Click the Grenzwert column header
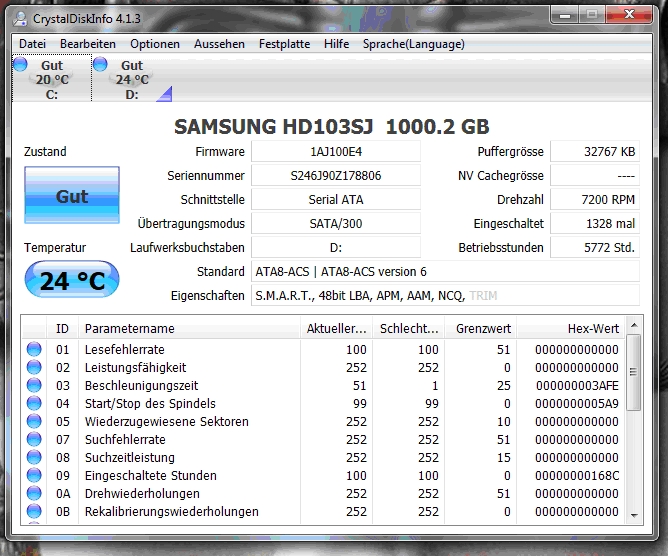Viewport: 668px width, 556px height. pyautogui.click(x=481, y=328)
